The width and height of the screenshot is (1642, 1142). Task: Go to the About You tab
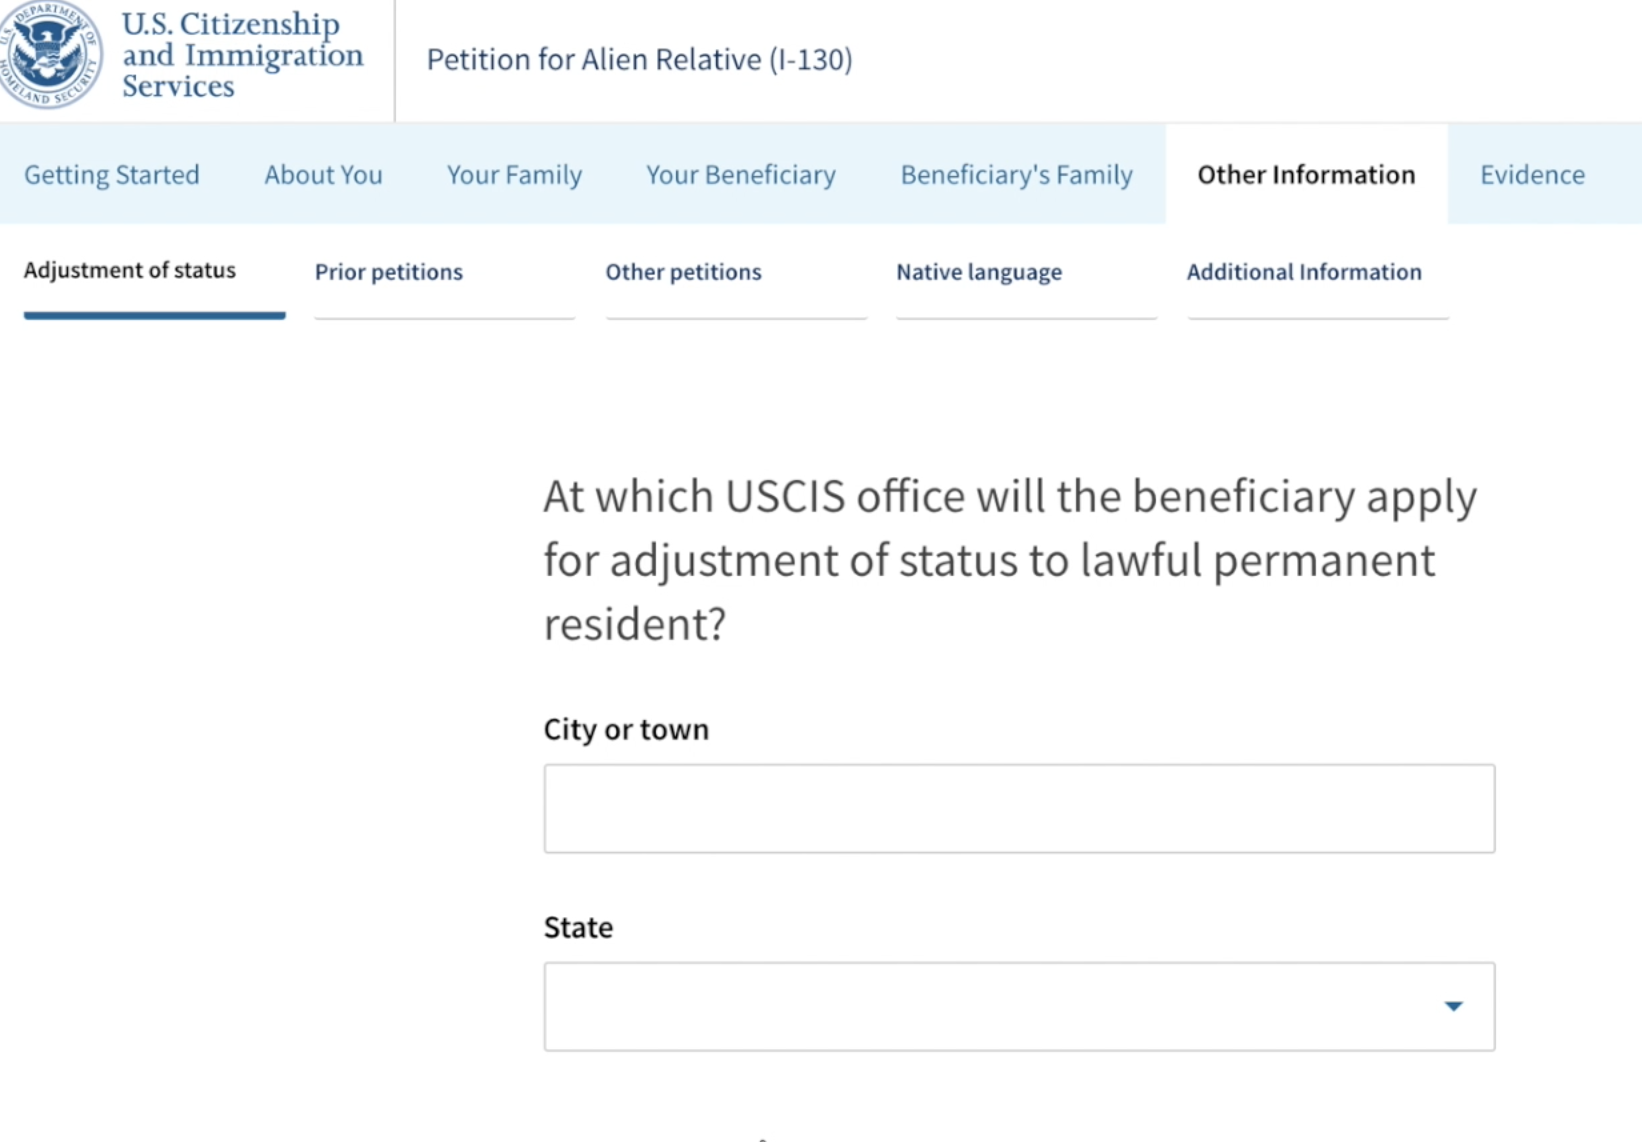click(323, 174)
